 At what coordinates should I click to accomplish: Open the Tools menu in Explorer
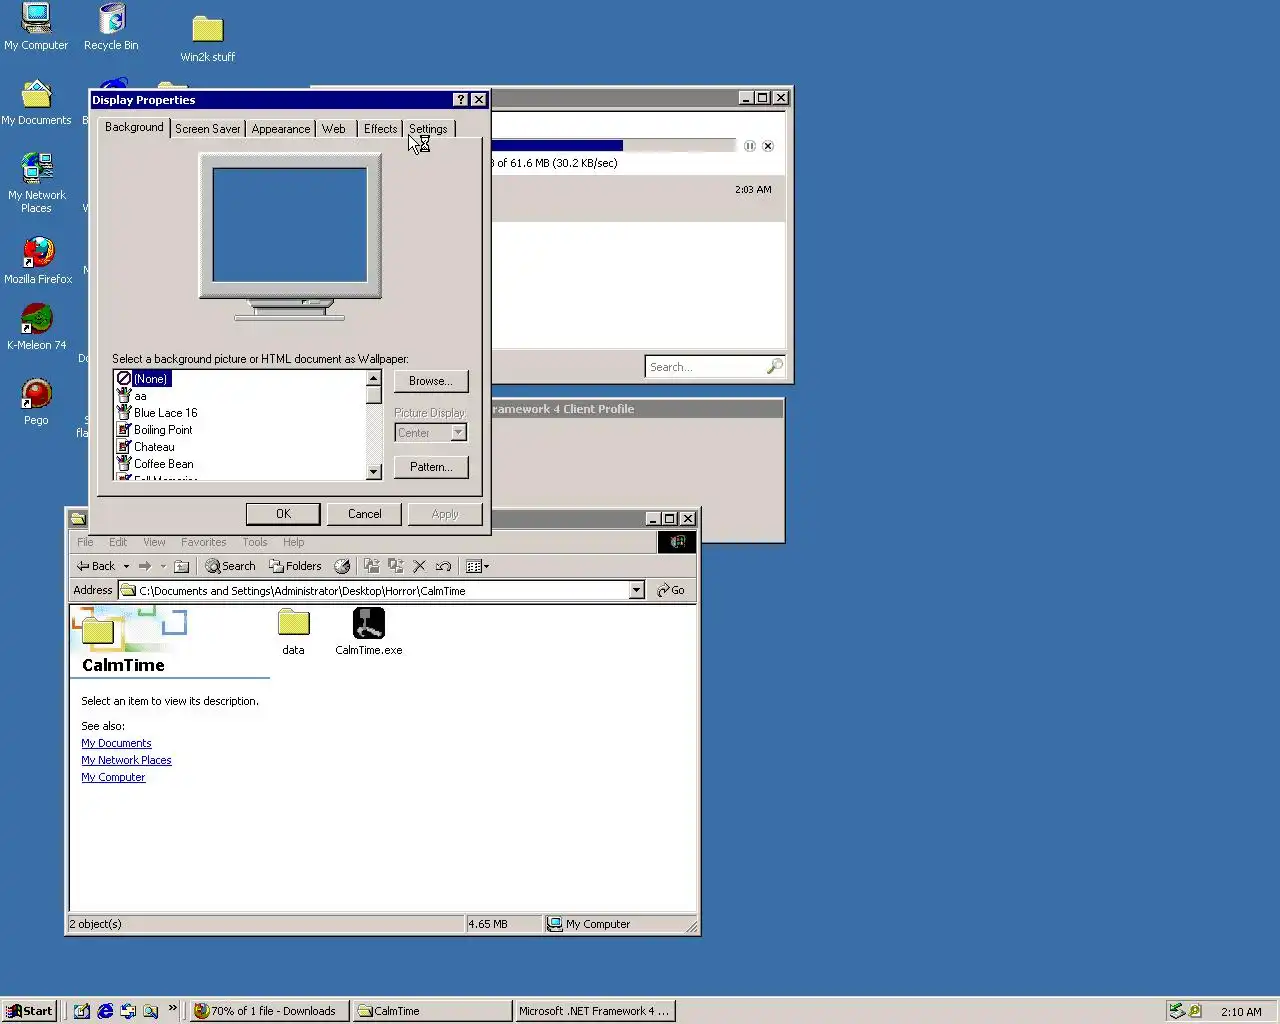tap(255, 542)
